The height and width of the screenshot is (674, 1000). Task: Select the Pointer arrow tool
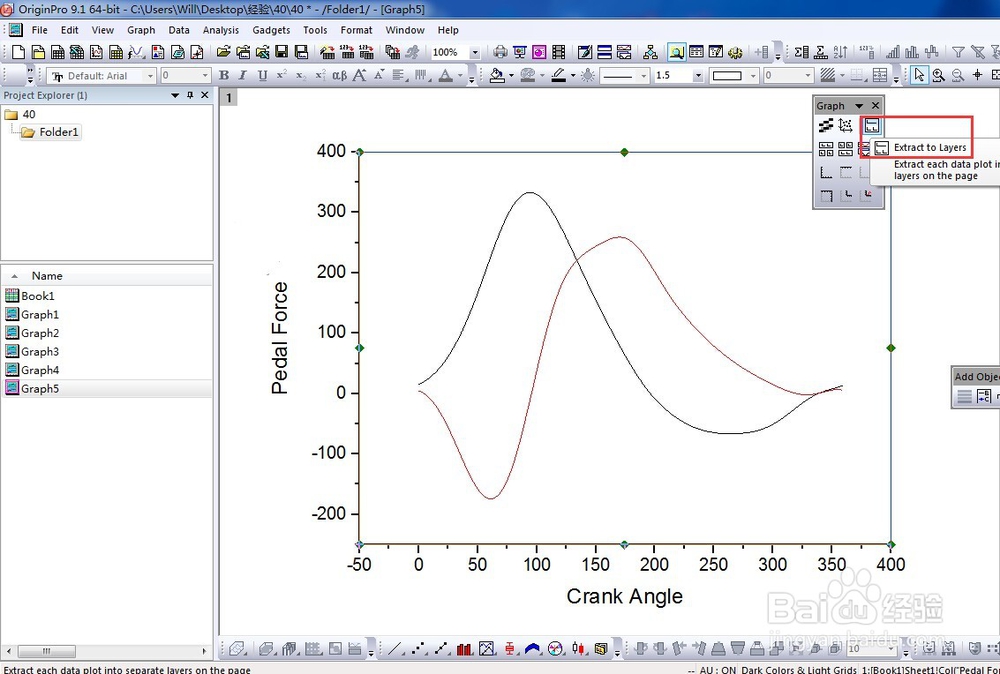pyautogui.click(x=919, y=75)
